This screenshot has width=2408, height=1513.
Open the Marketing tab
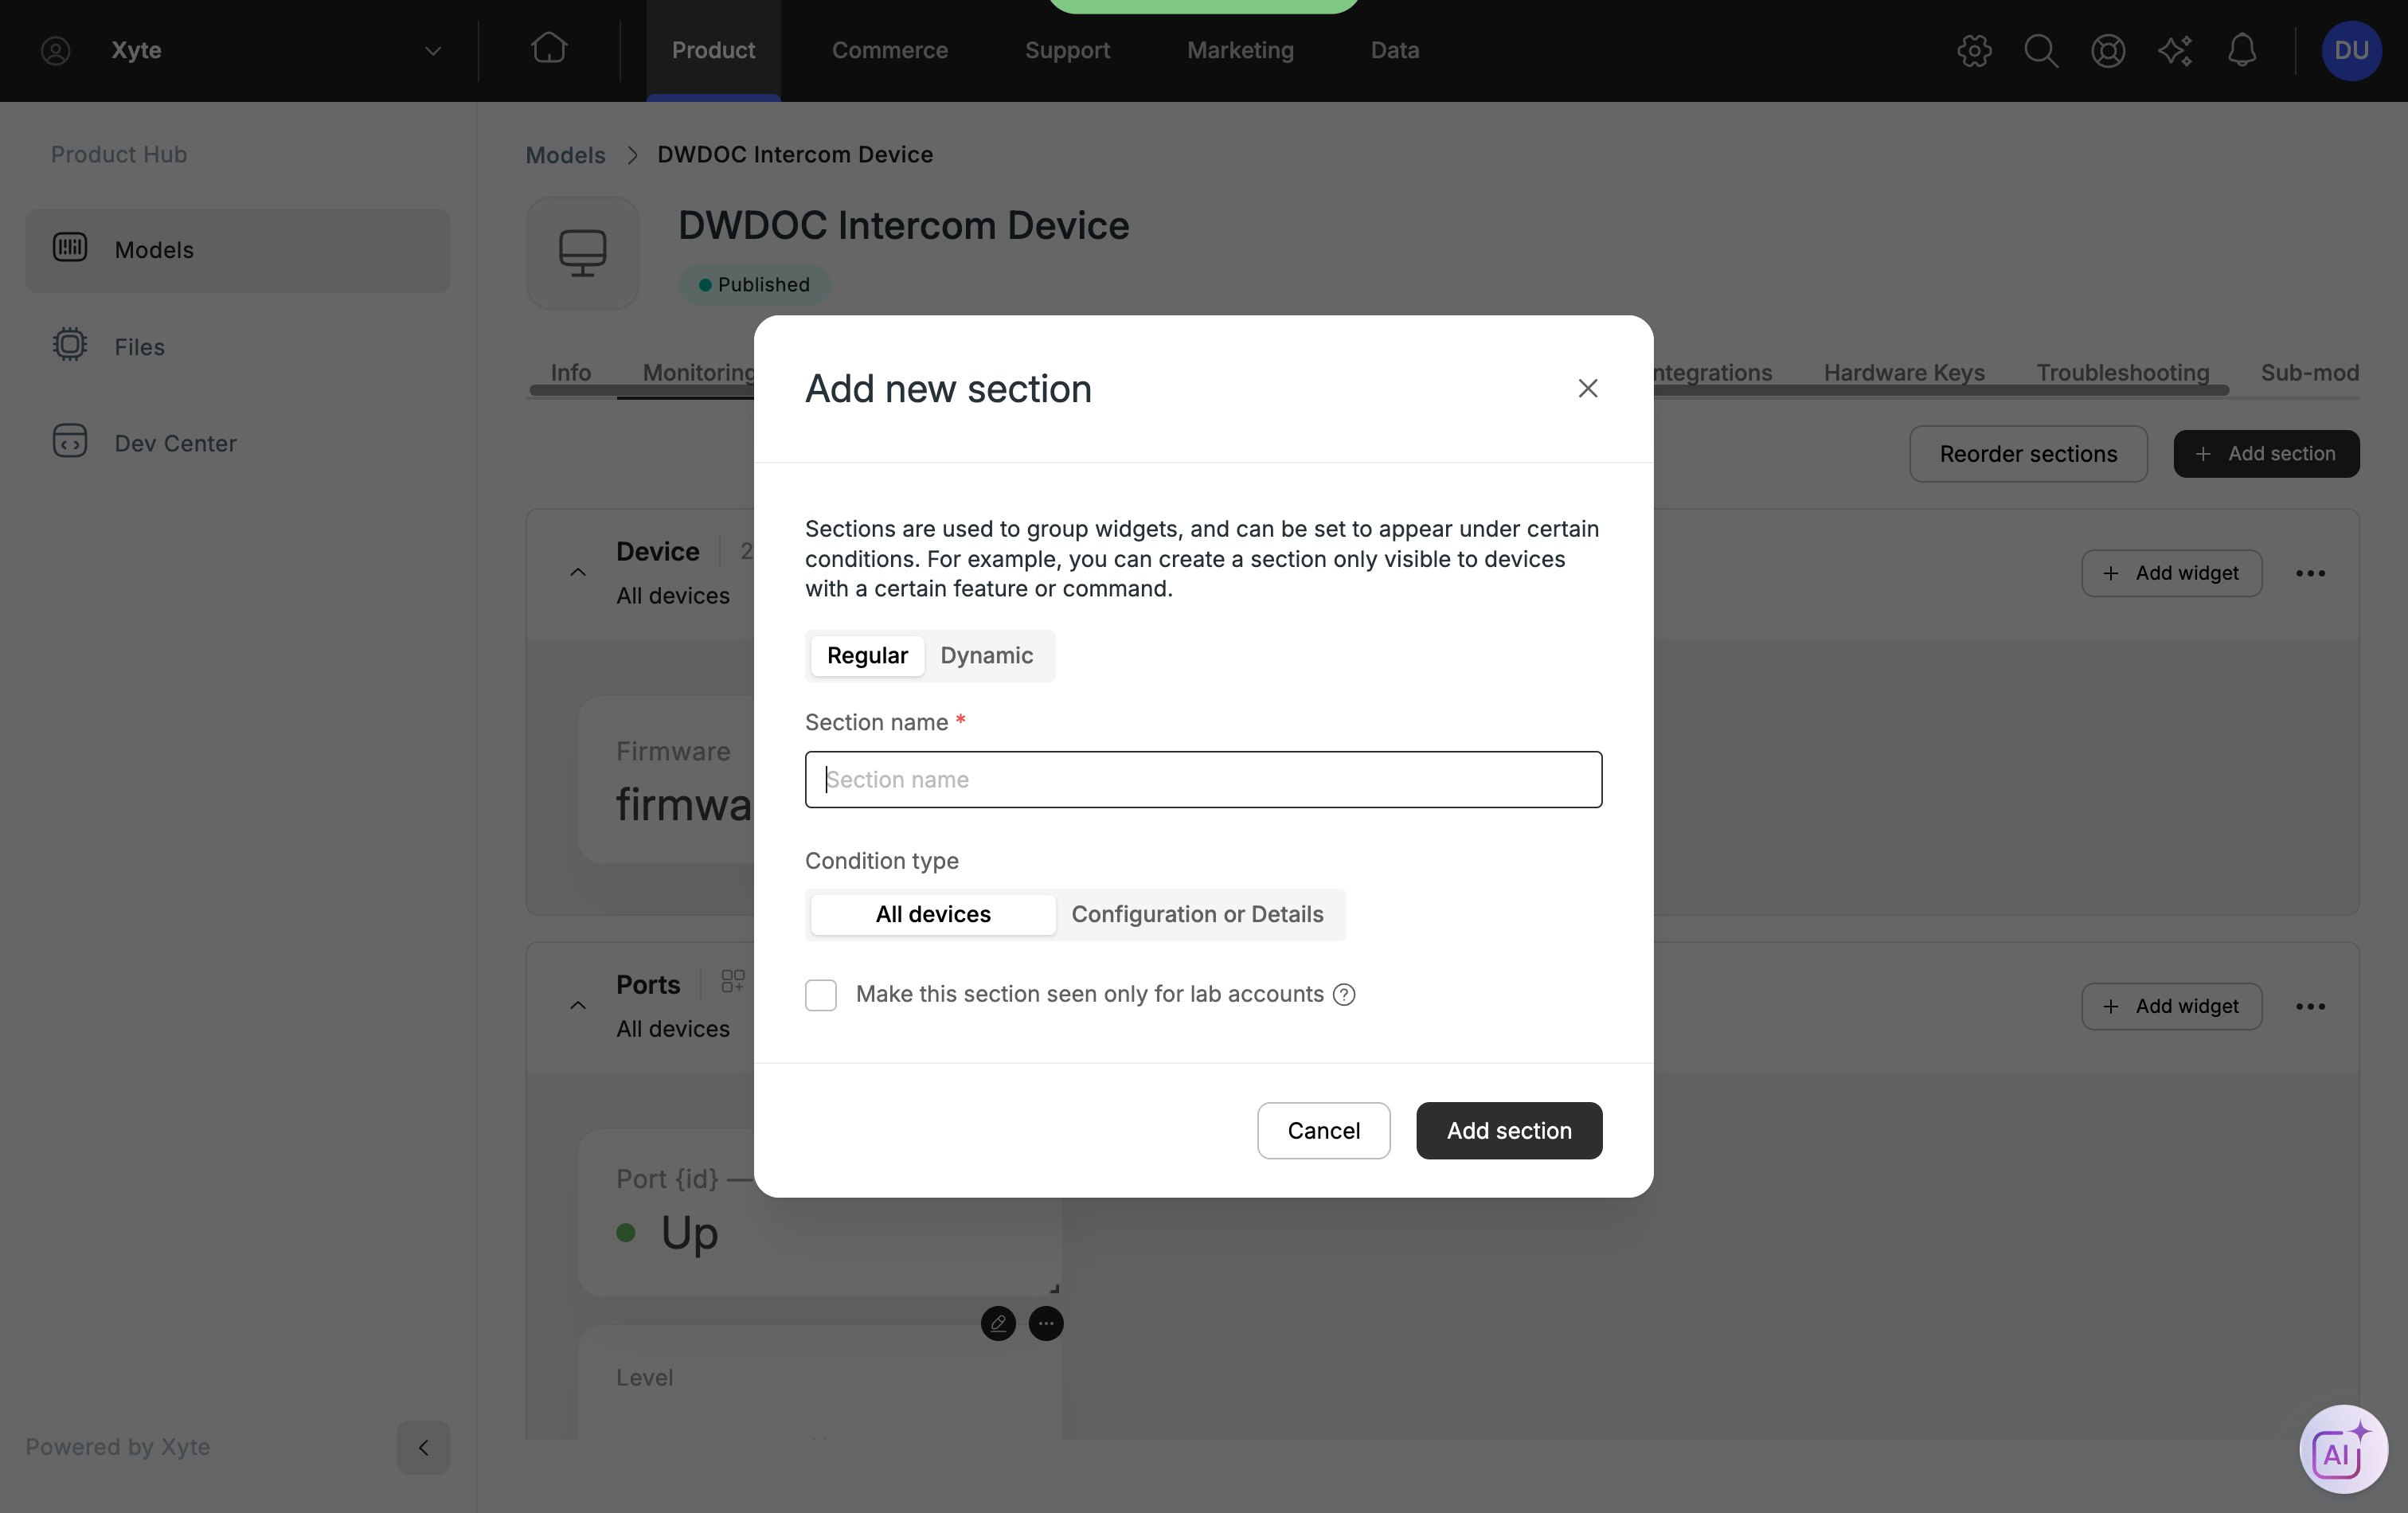click(x=1240, y=50)
